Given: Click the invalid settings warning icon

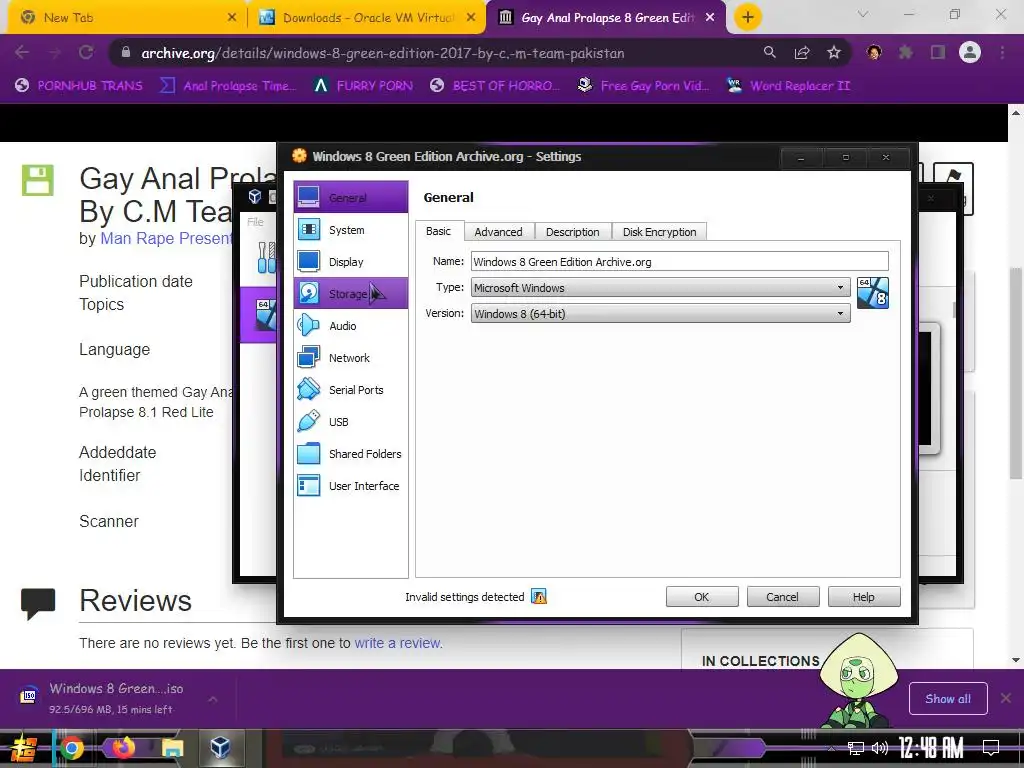Looking at the screenshot, I should click(539, 596).
